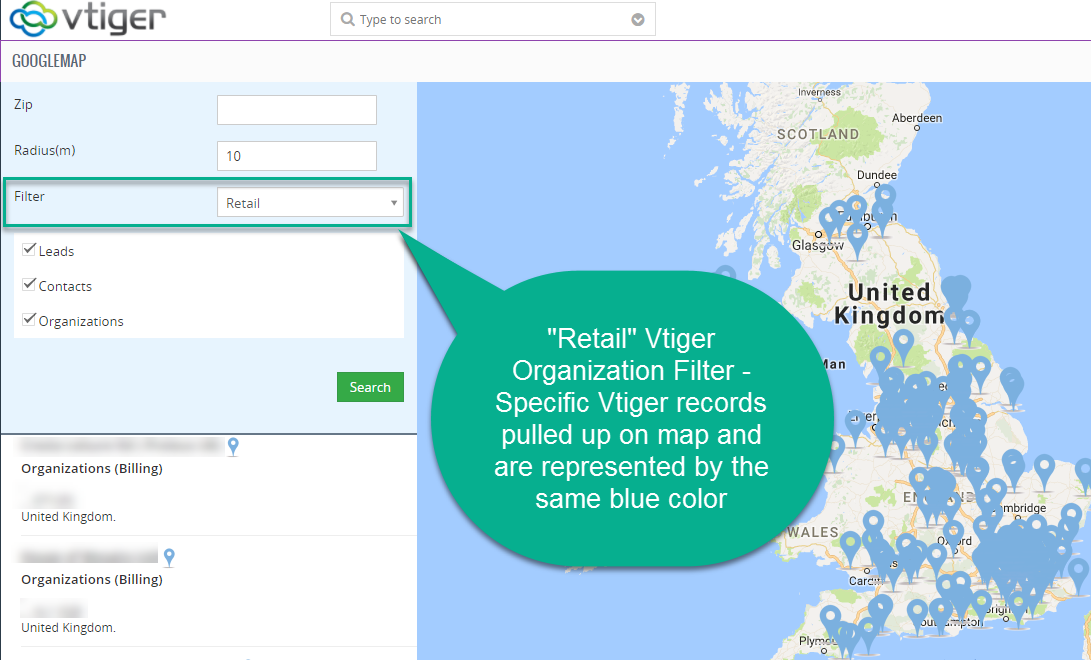This screenshot has height=660, width=1091.
Task: Open first Organizations (Billing) result
Action: [x=92, y=468]
